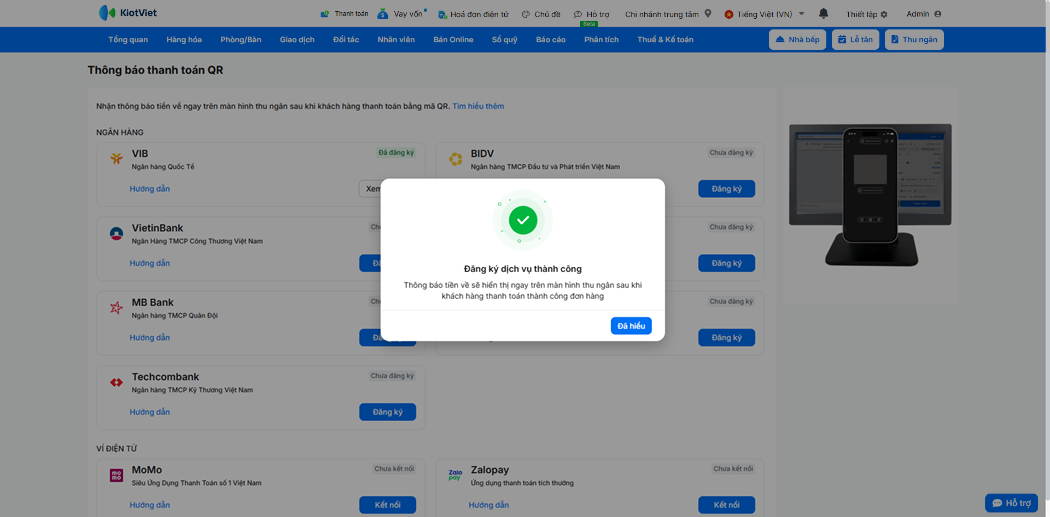Open the Giao dịch menu
Screen dimensions: 1050x517
point(297,40)
